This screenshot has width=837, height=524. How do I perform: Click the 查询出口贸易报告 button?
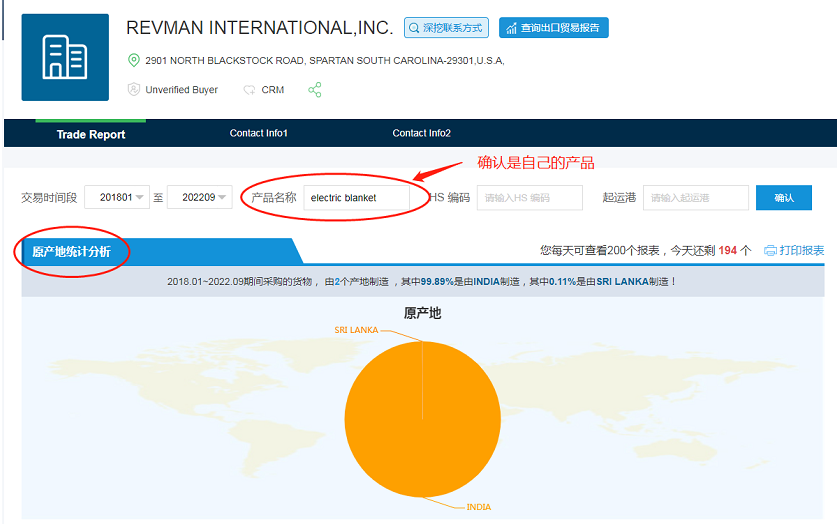pyautogui.click(x=554, y=28)
